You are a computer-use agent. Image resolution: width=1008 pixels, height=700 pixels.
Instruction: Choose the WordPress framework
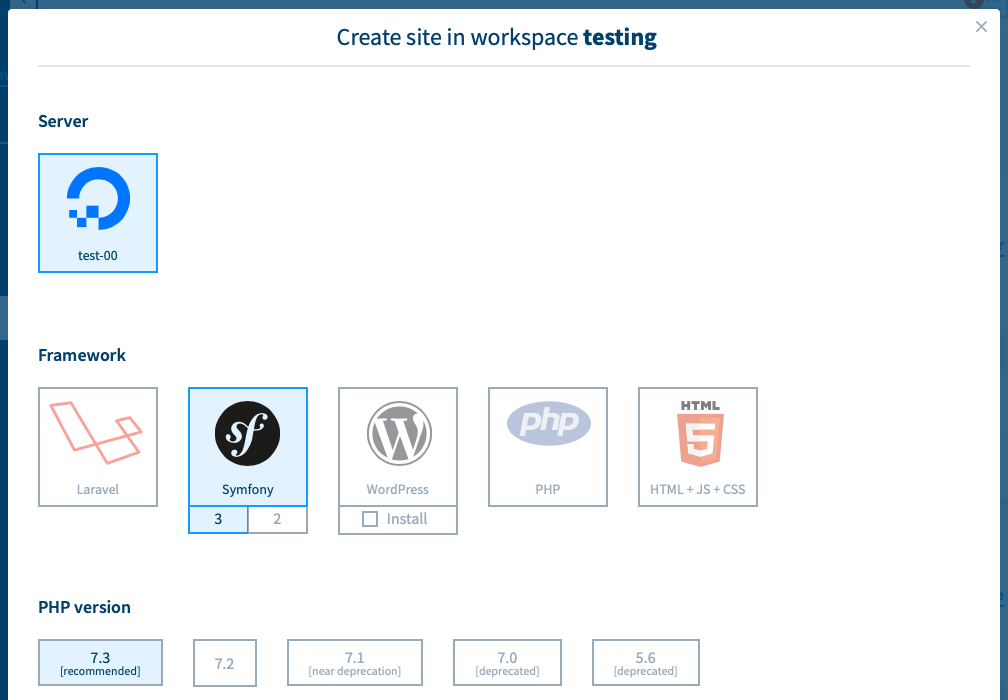[x=398, y=447]
